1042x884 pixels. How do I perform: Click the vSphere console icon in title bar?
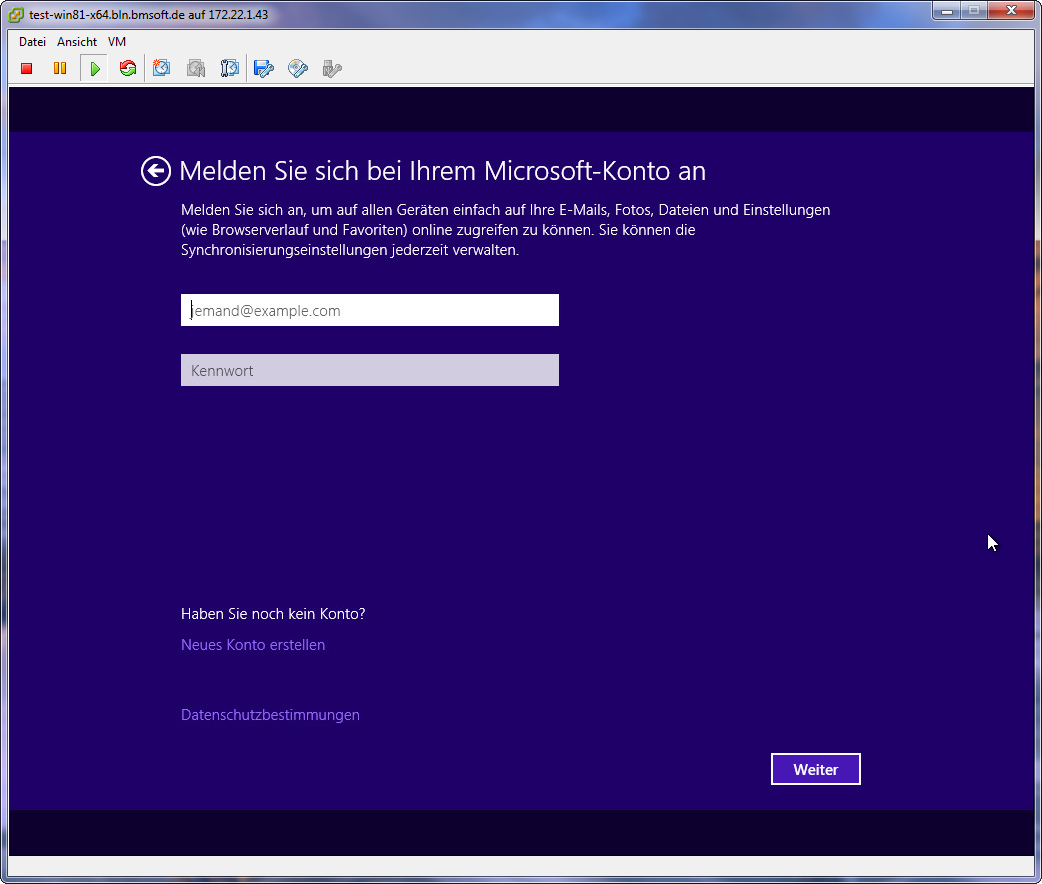(16, 15)
